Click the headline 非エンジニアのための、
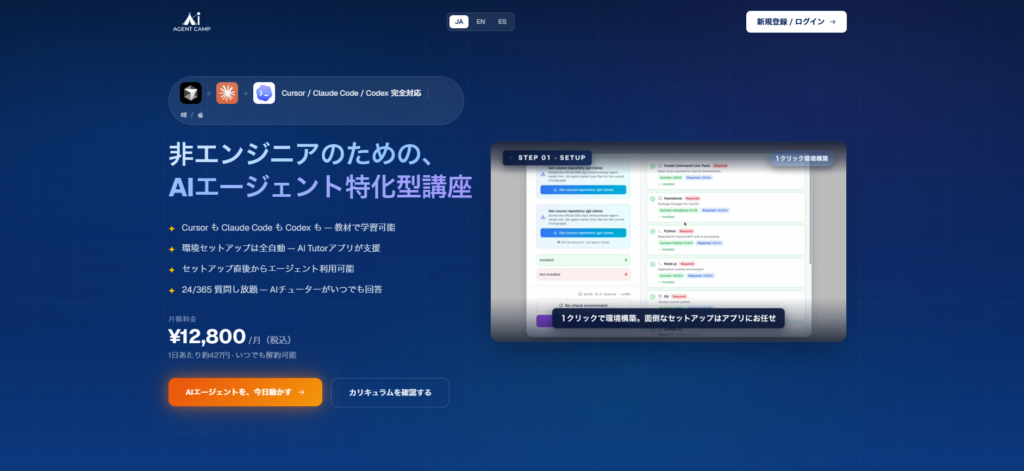This screenshot has height=471, width=1024. (x=300, y=155)
